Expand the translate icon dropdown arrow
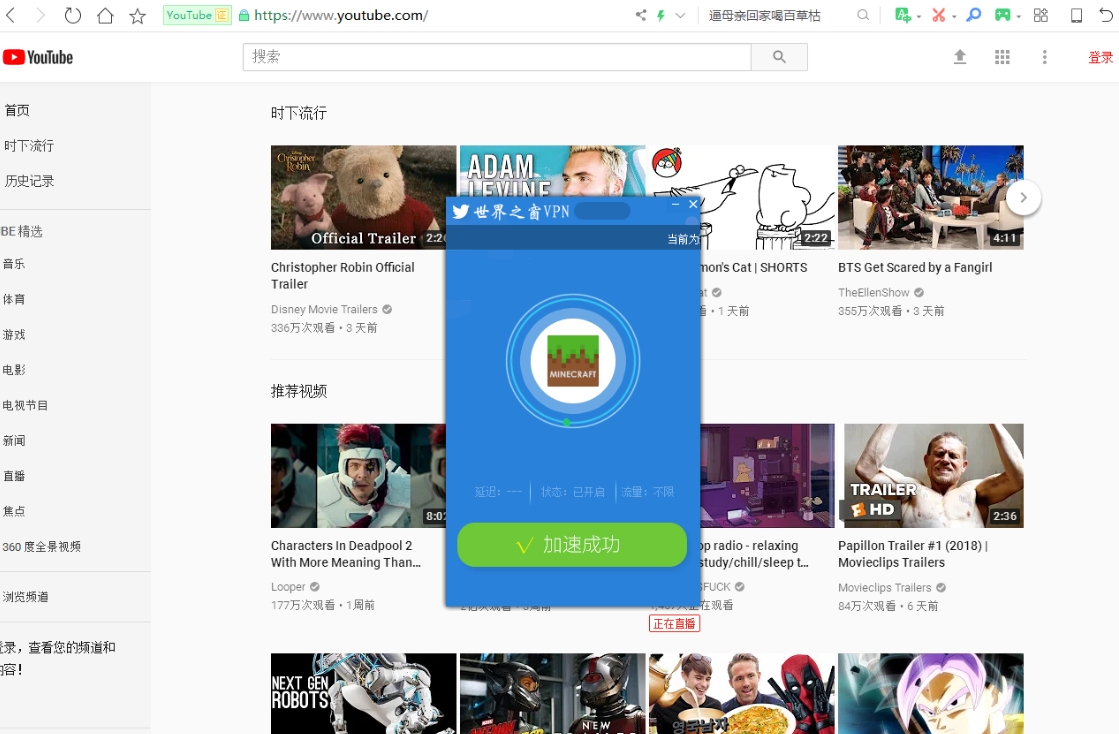The height and width of the screenshot is (734, 1119). pos(918,16)
